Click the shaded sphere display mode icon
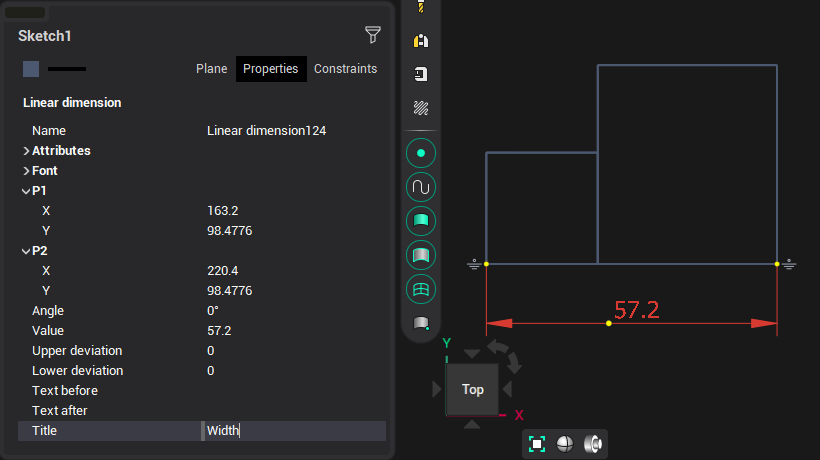820x460 pixels. [x=565, y=444]
